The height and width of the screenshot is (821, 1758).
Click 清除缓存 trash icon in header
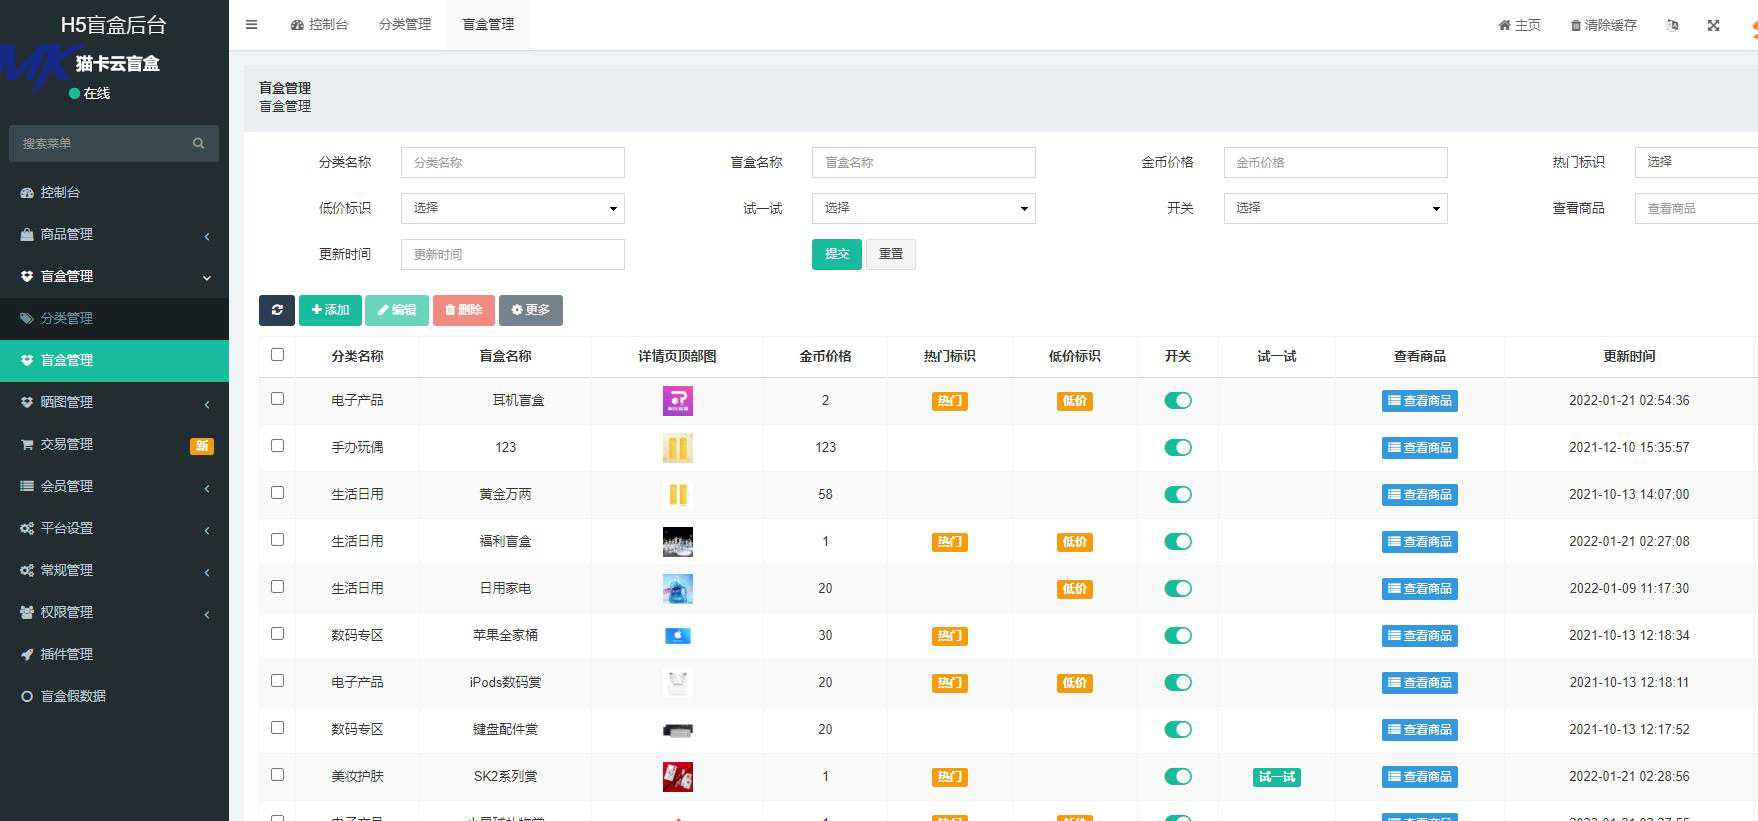[1603, 25]
